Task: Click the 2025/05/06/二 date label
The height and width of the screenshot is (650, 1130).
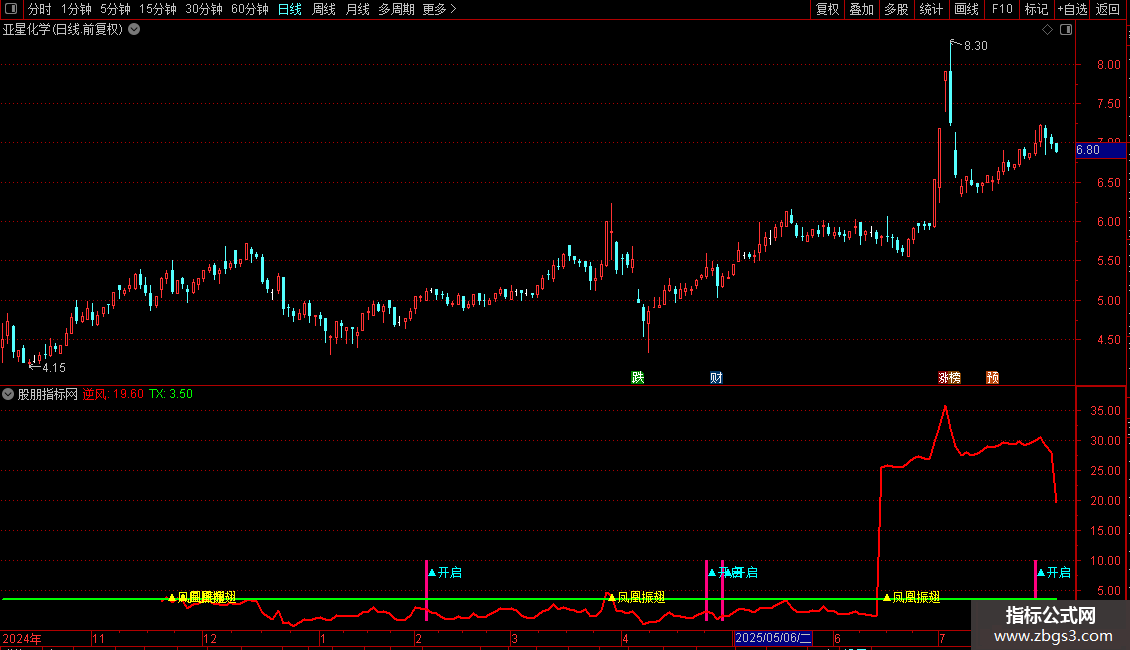Action: click(773, 638)
